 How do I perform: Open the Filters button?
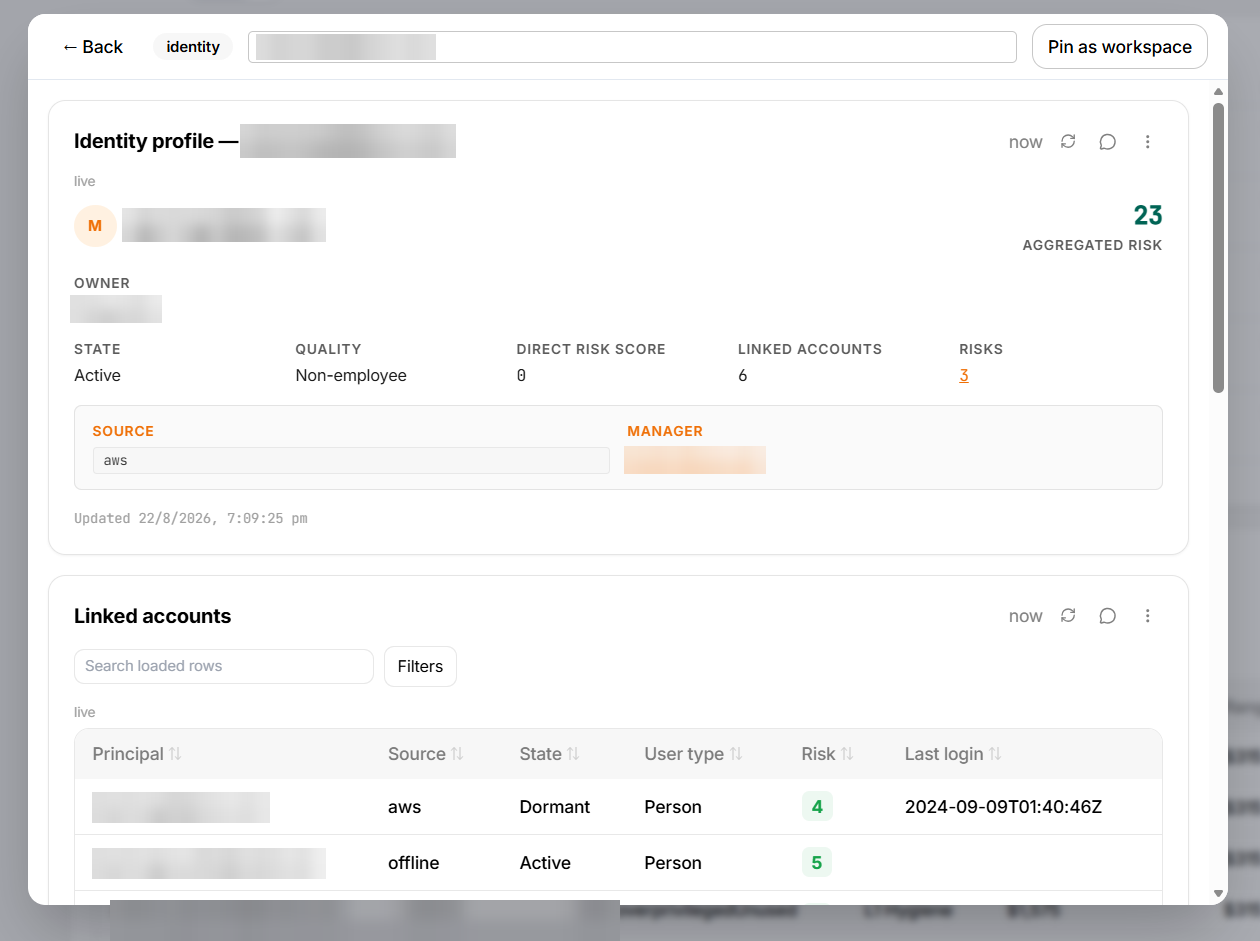coord(420,667)
